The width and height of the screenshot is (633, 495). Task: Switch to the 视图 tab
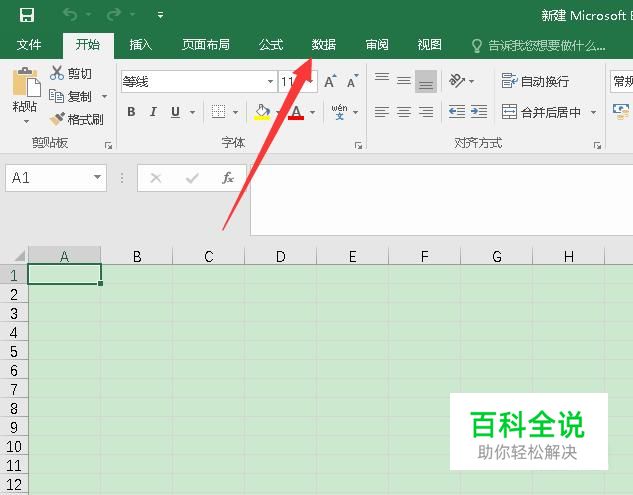click(x=430, y=44)
